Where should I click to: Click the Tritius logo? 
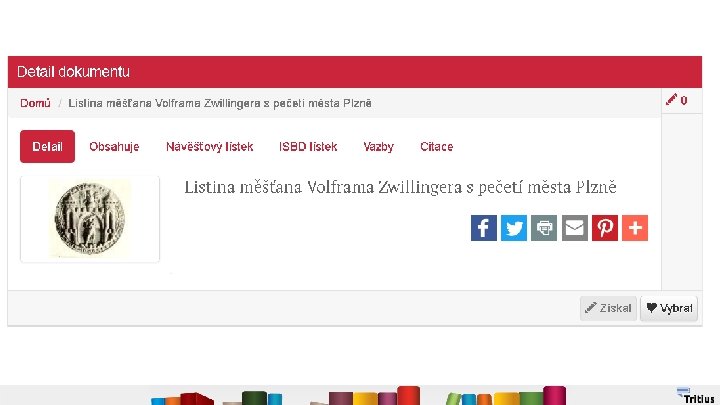(695, 396)
